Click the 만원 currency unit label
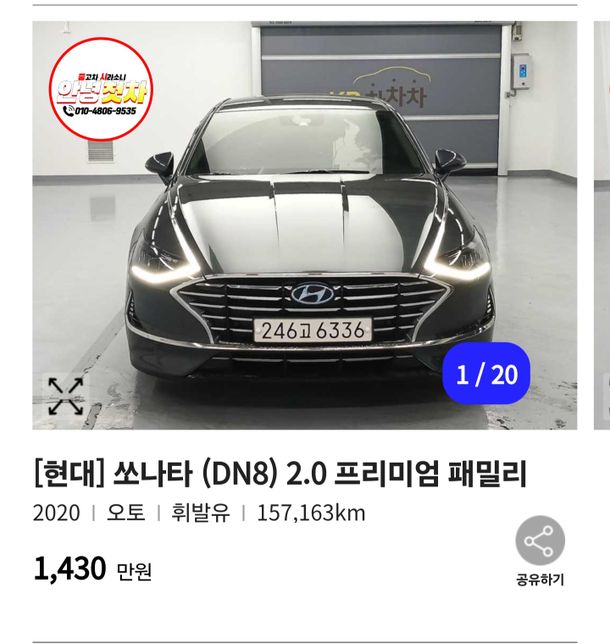 click(x=135, y=571)
